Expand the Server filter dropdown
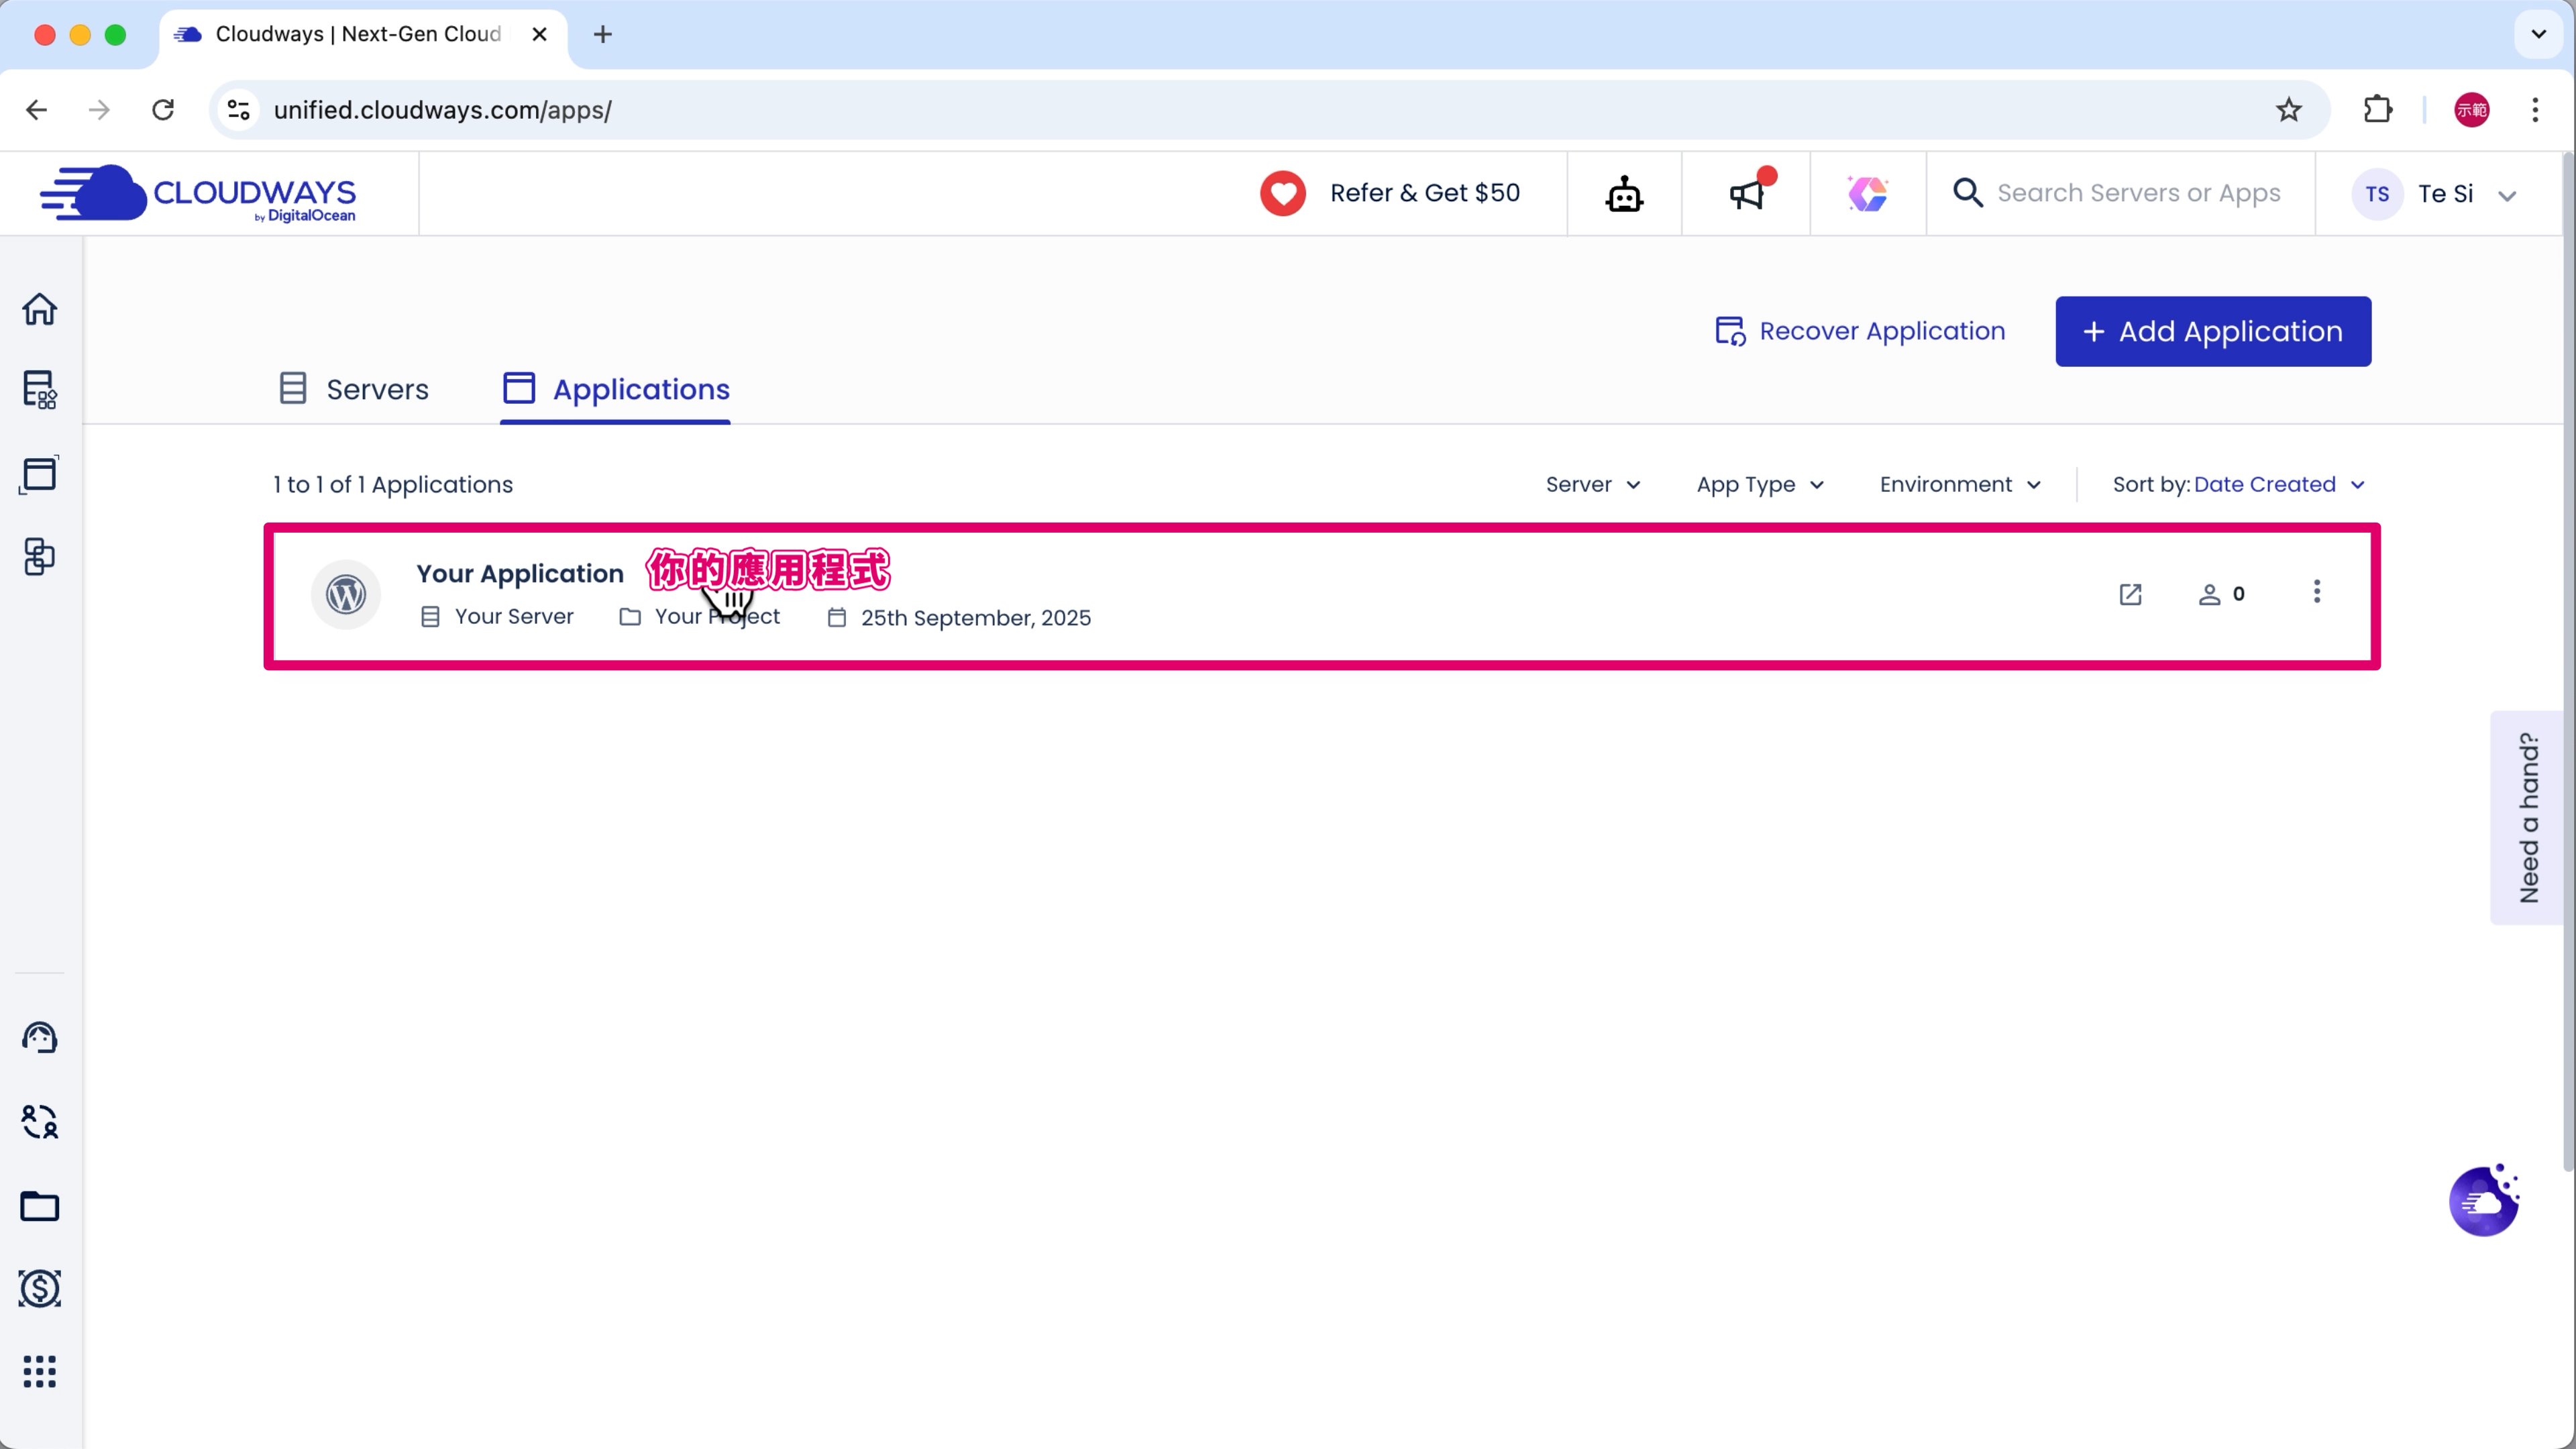This screenshot has width=2576, height=1449. [x=1592, y=485]
